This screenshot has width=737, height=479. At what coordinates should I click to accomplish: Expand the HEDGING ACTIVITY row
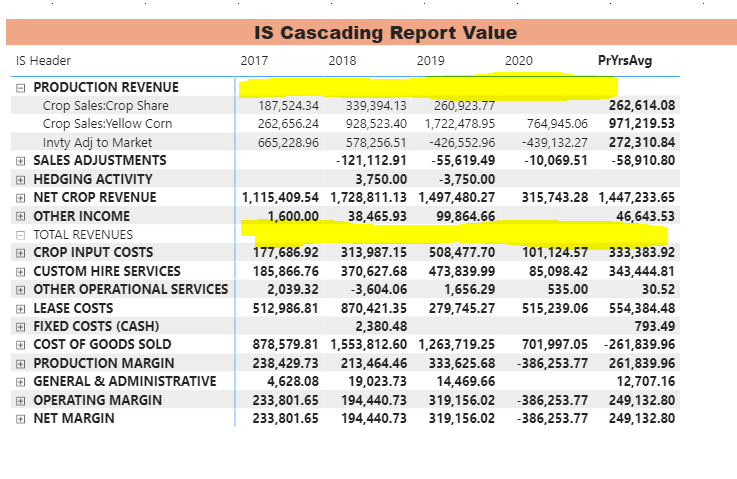pyautogui.click(x=20, y=180)
